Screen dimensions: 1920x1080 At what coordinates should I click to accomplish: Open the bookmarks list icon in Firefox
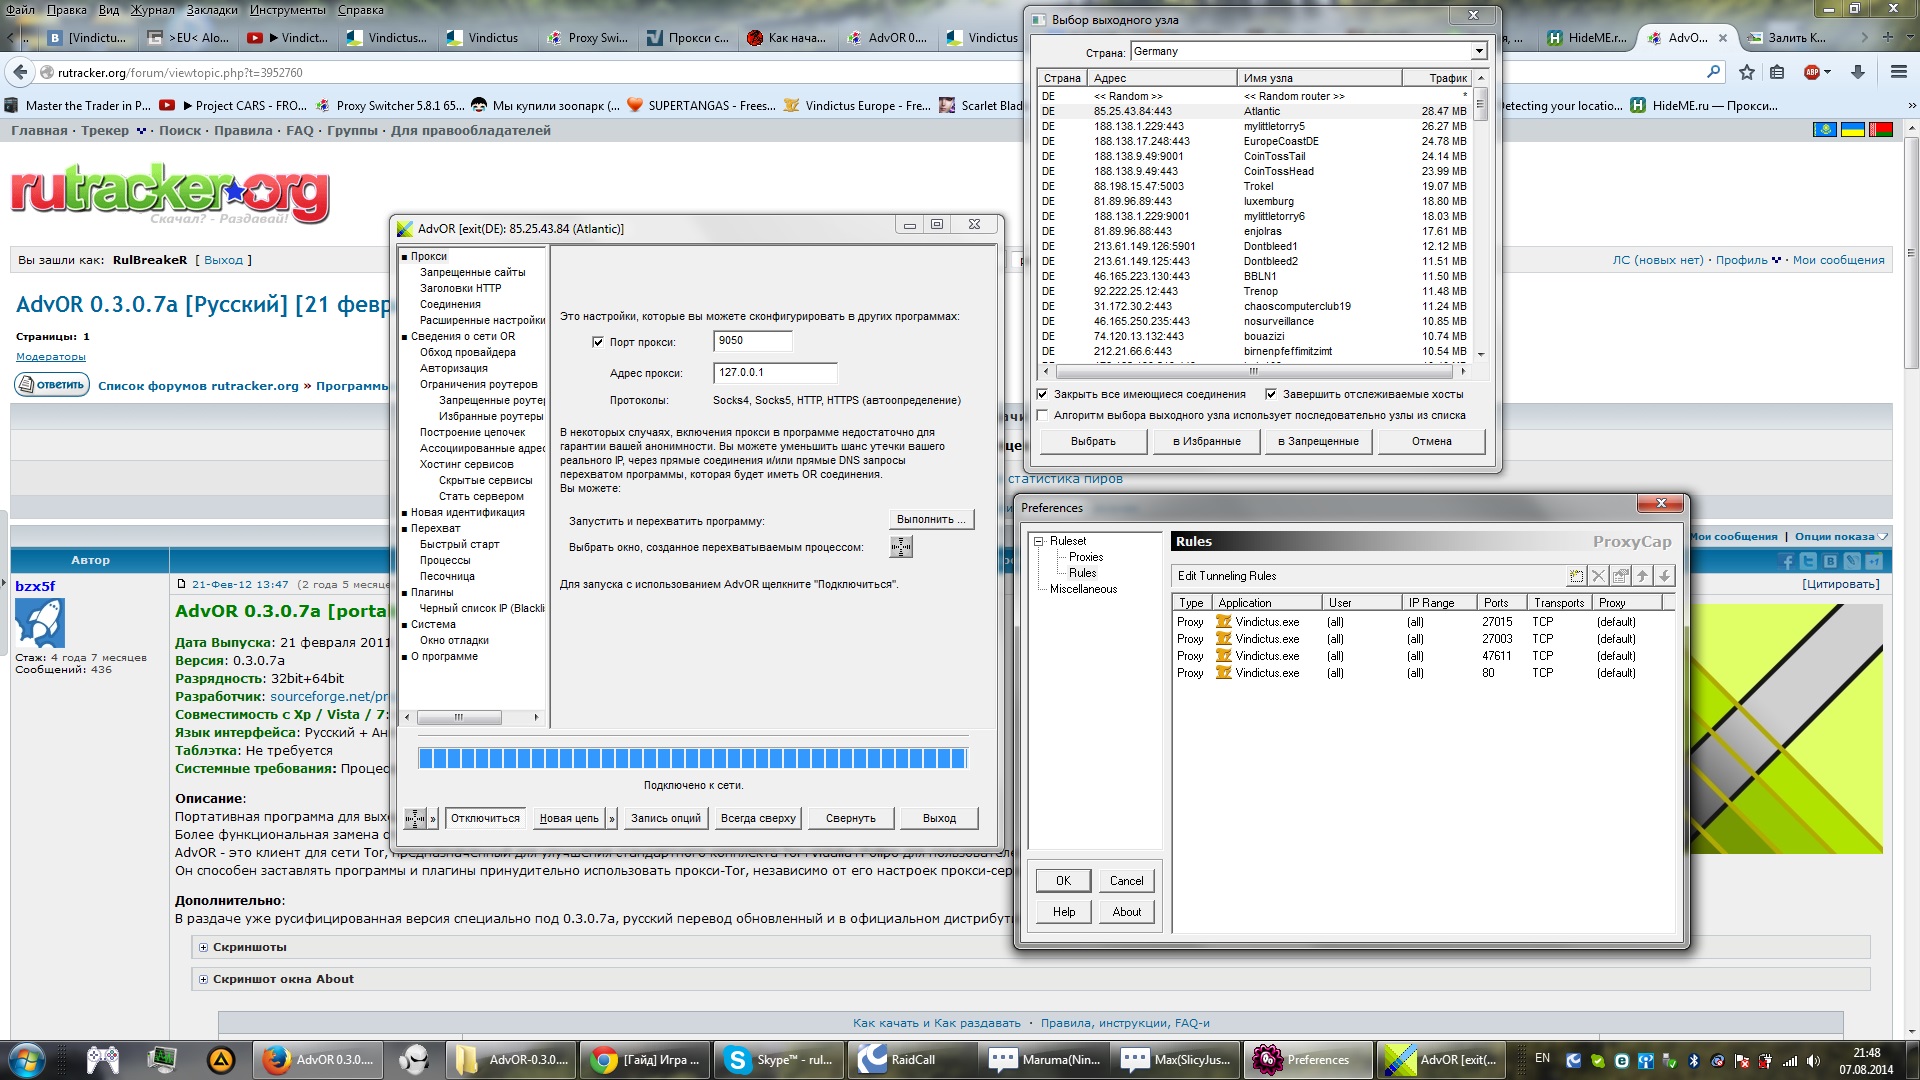click(1777, 72)
